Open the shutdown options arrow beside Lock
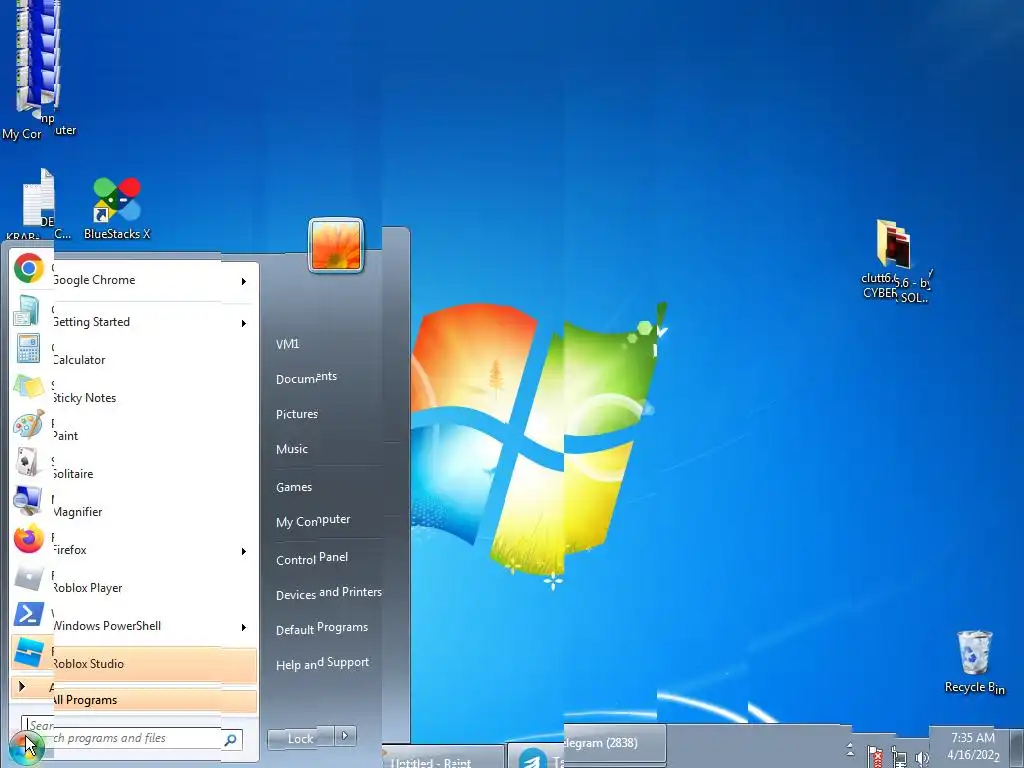 tap(345, 736)
